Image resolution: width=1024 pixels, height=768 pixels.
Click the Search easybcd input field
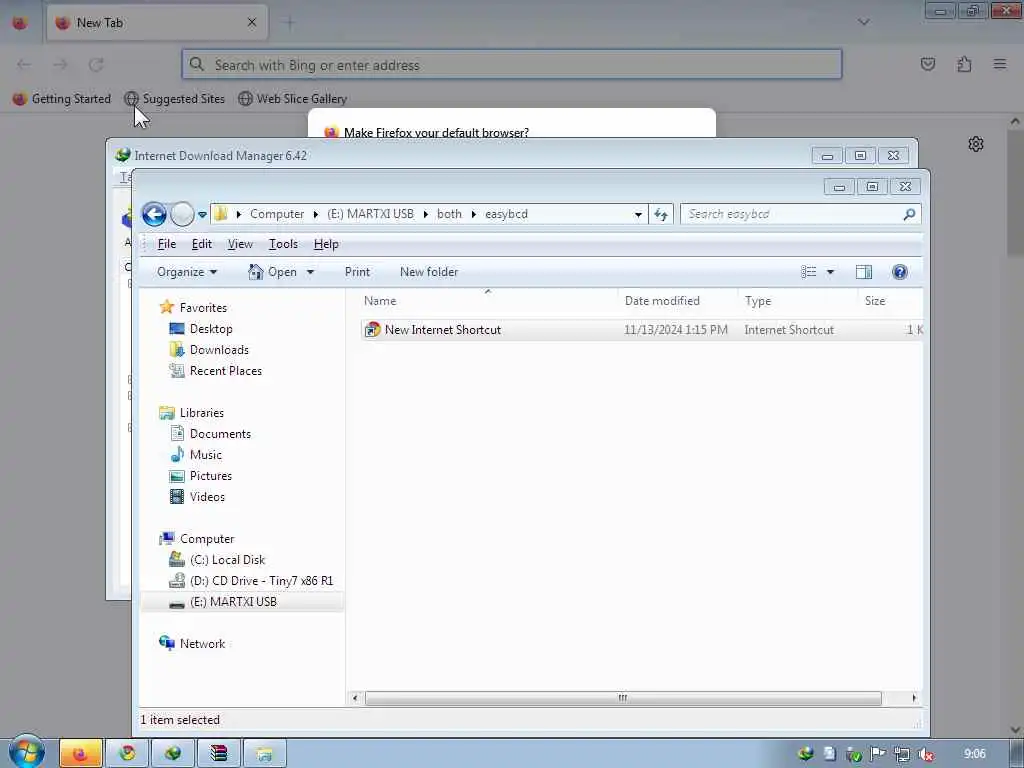[x=790, y=214]
